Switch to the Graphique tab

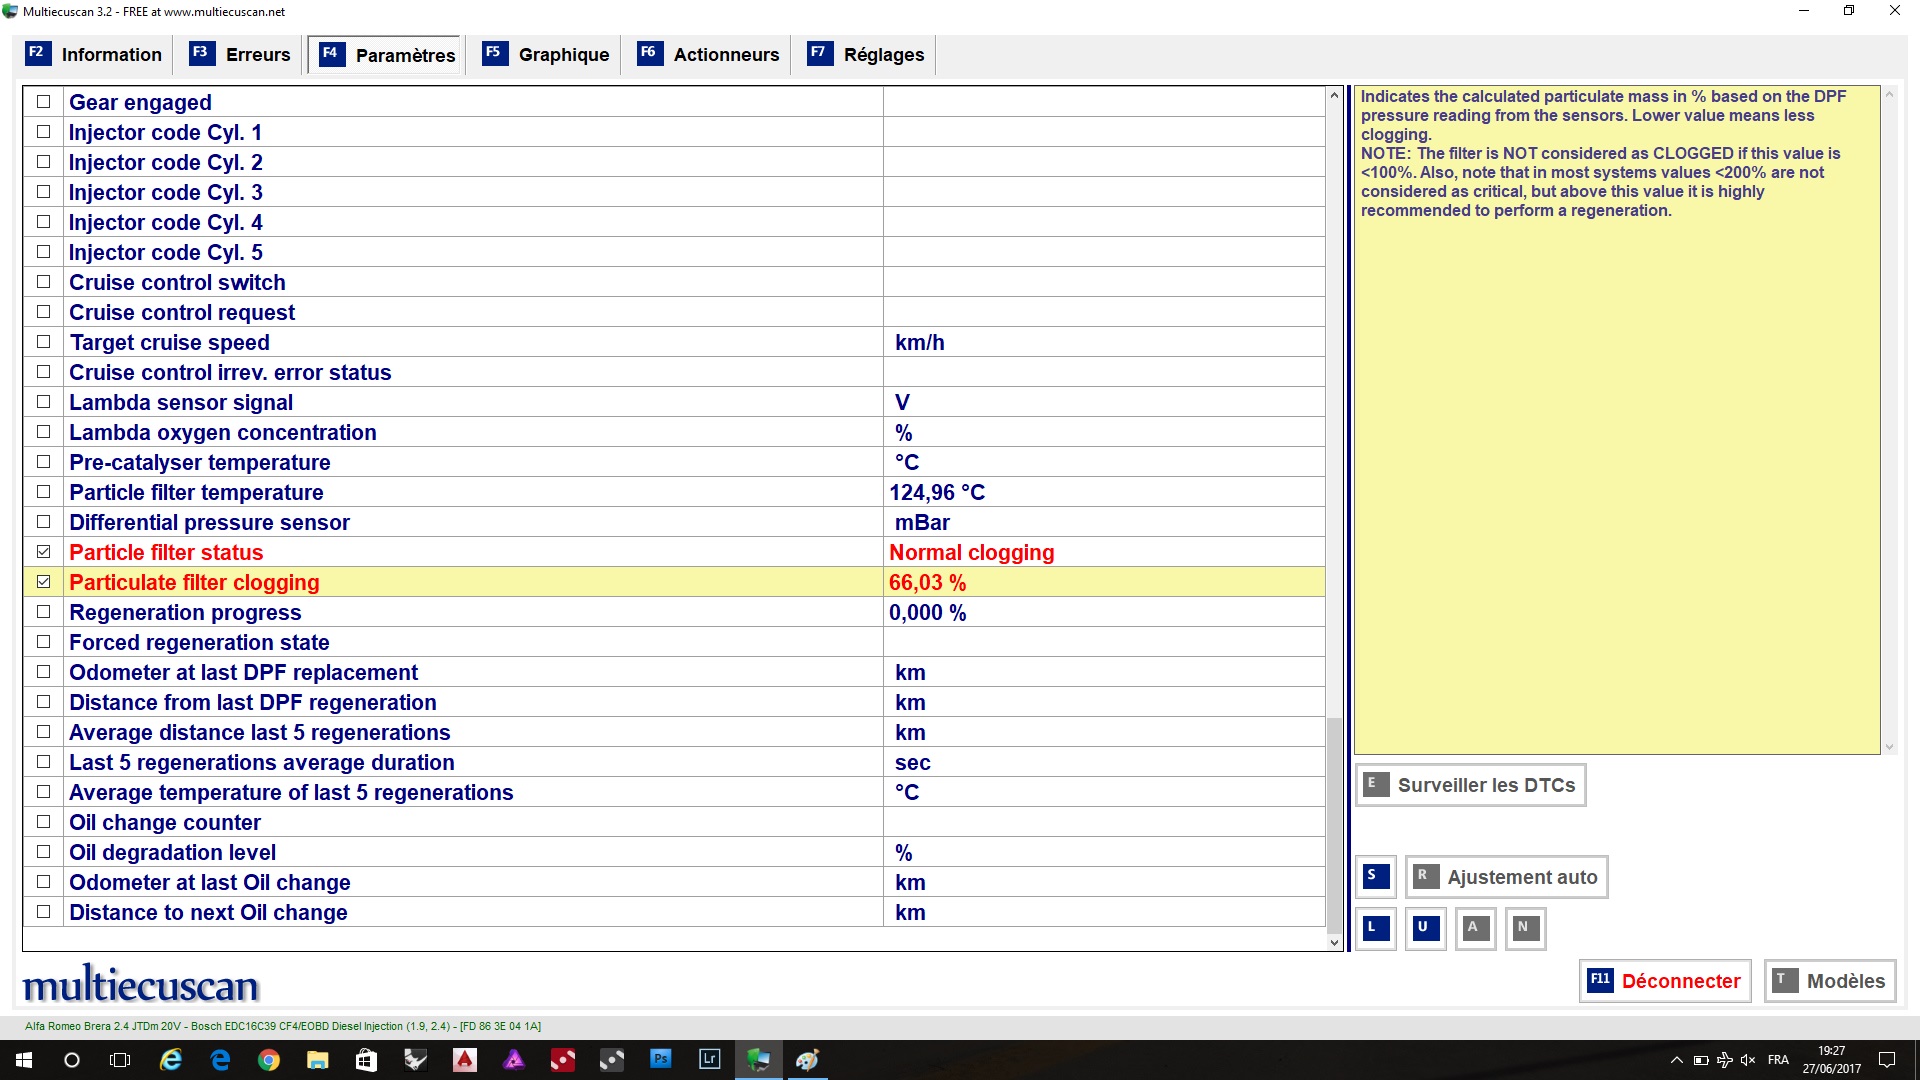[x=546, y=55]
